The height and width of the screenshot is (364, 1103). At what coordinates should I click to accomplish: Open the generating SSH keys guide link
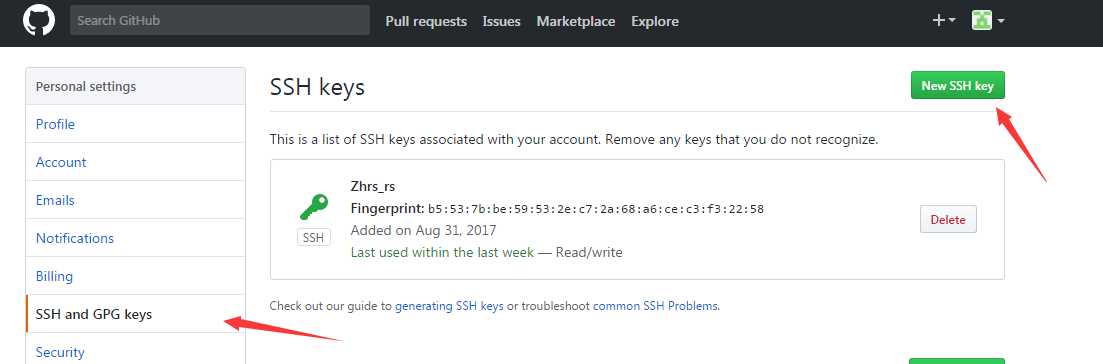click(x=449, y=306)
